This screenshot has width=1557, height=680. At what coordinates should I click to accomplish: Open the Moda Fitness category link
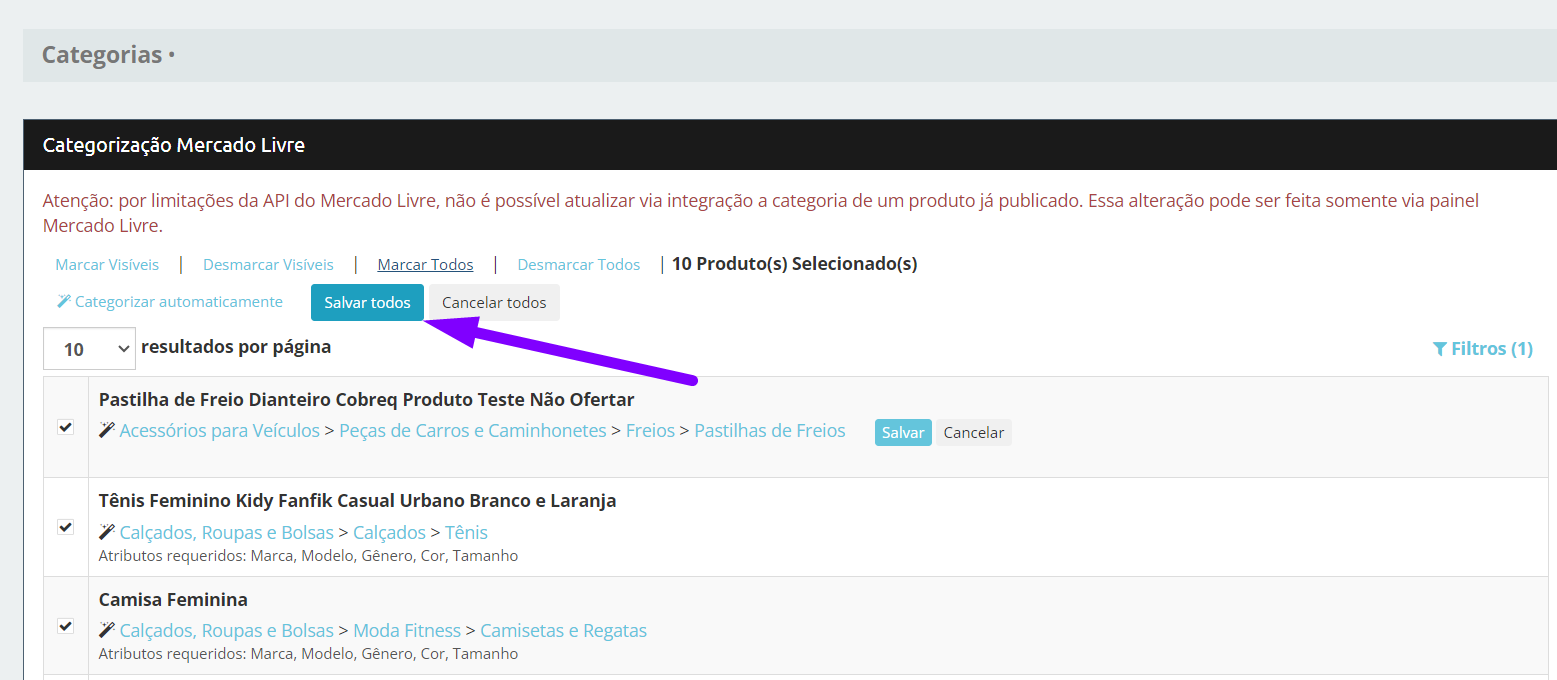coord(407,631)
